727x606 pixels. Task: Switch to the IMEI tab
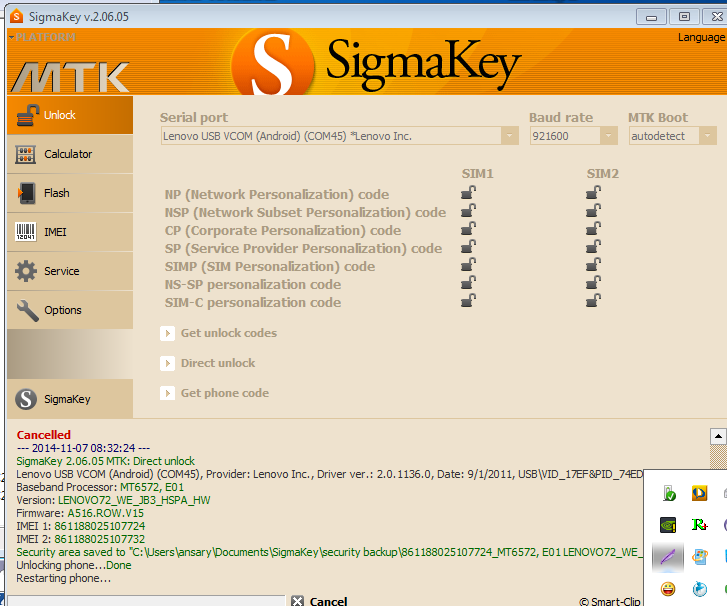(x=70, y=232)
